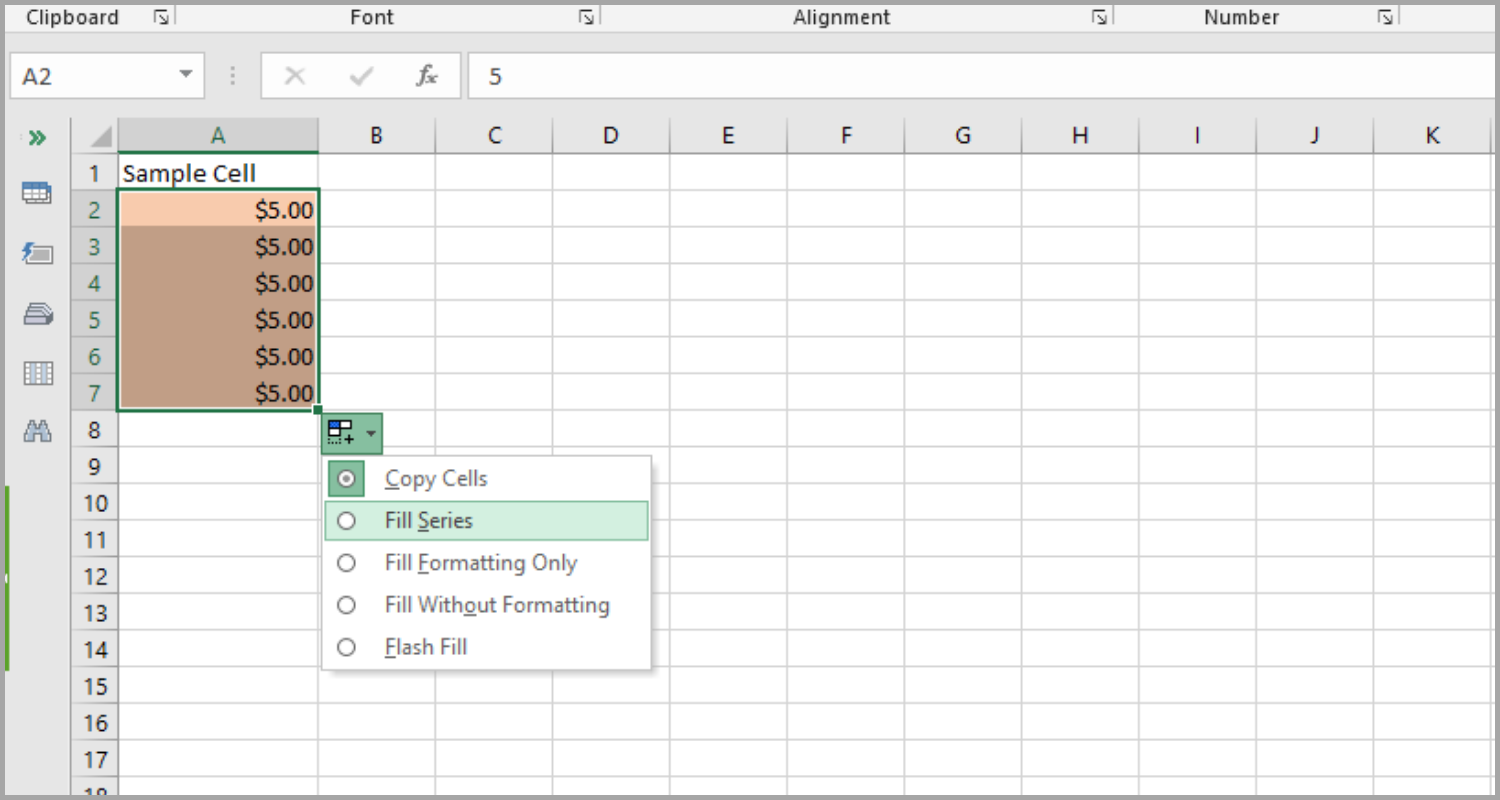Open the Insert Function dialog
This screenshot has width=1500, height=800.
click(426, 75)
